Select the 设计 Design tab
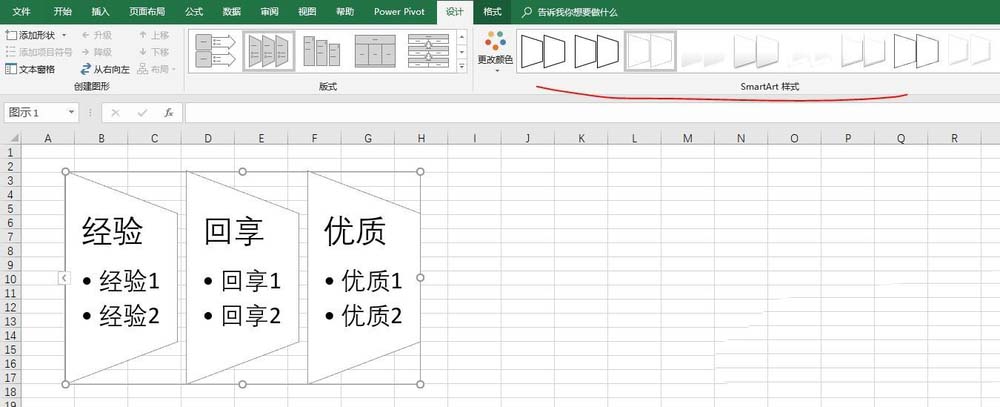1000x407 pixels. point(455,11)
